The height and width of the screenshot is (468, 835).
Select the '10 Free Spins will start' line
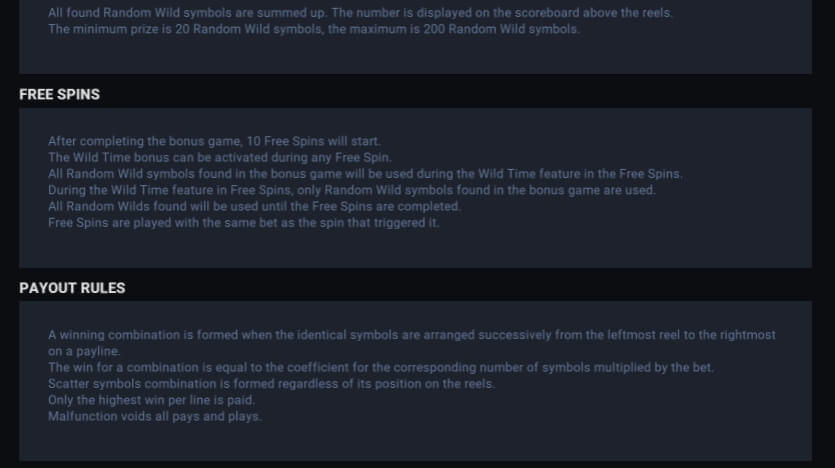[214, 142]
